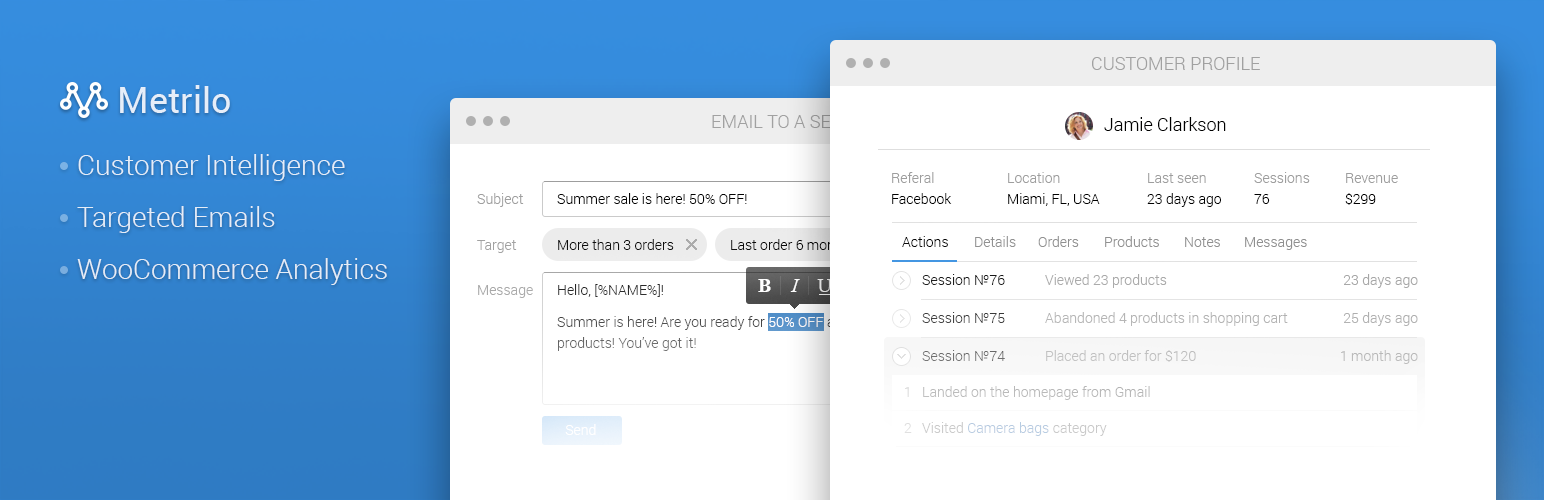Image resolution: width=1544 pixels, height=500 pixels.
Task: Click the Send button
Action: [581, 430]
